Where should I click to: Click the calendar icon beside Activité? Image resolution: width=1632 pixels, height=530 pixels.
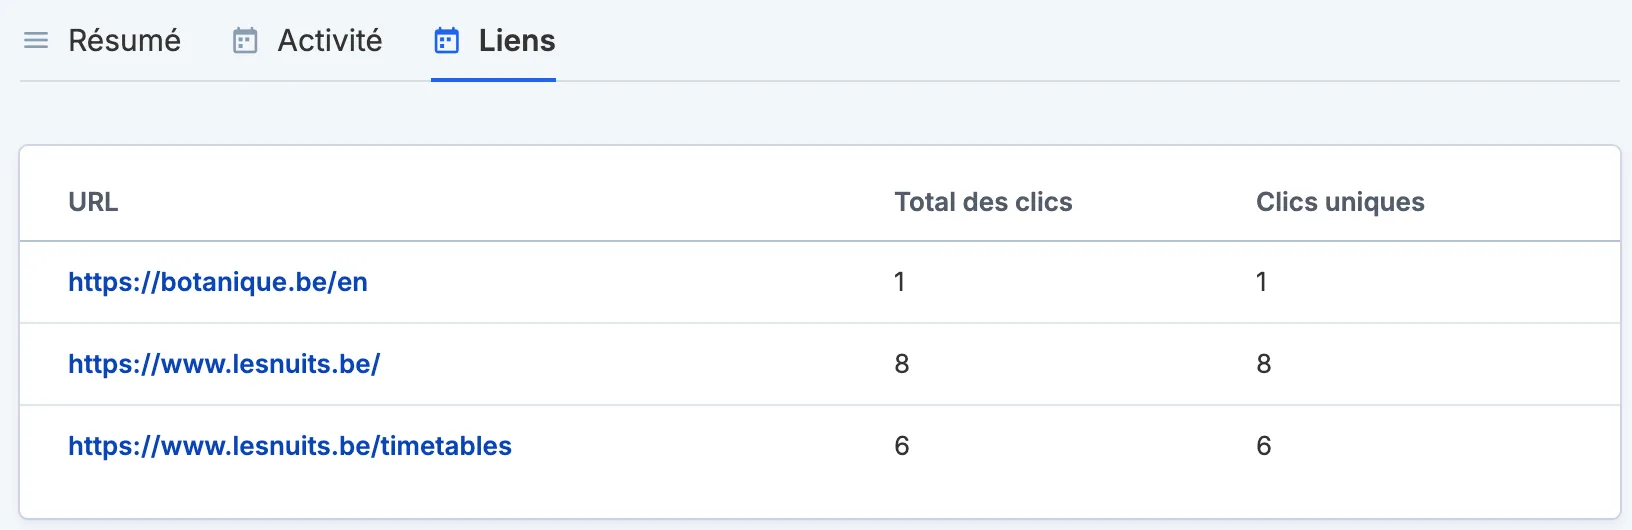[245, 41]
